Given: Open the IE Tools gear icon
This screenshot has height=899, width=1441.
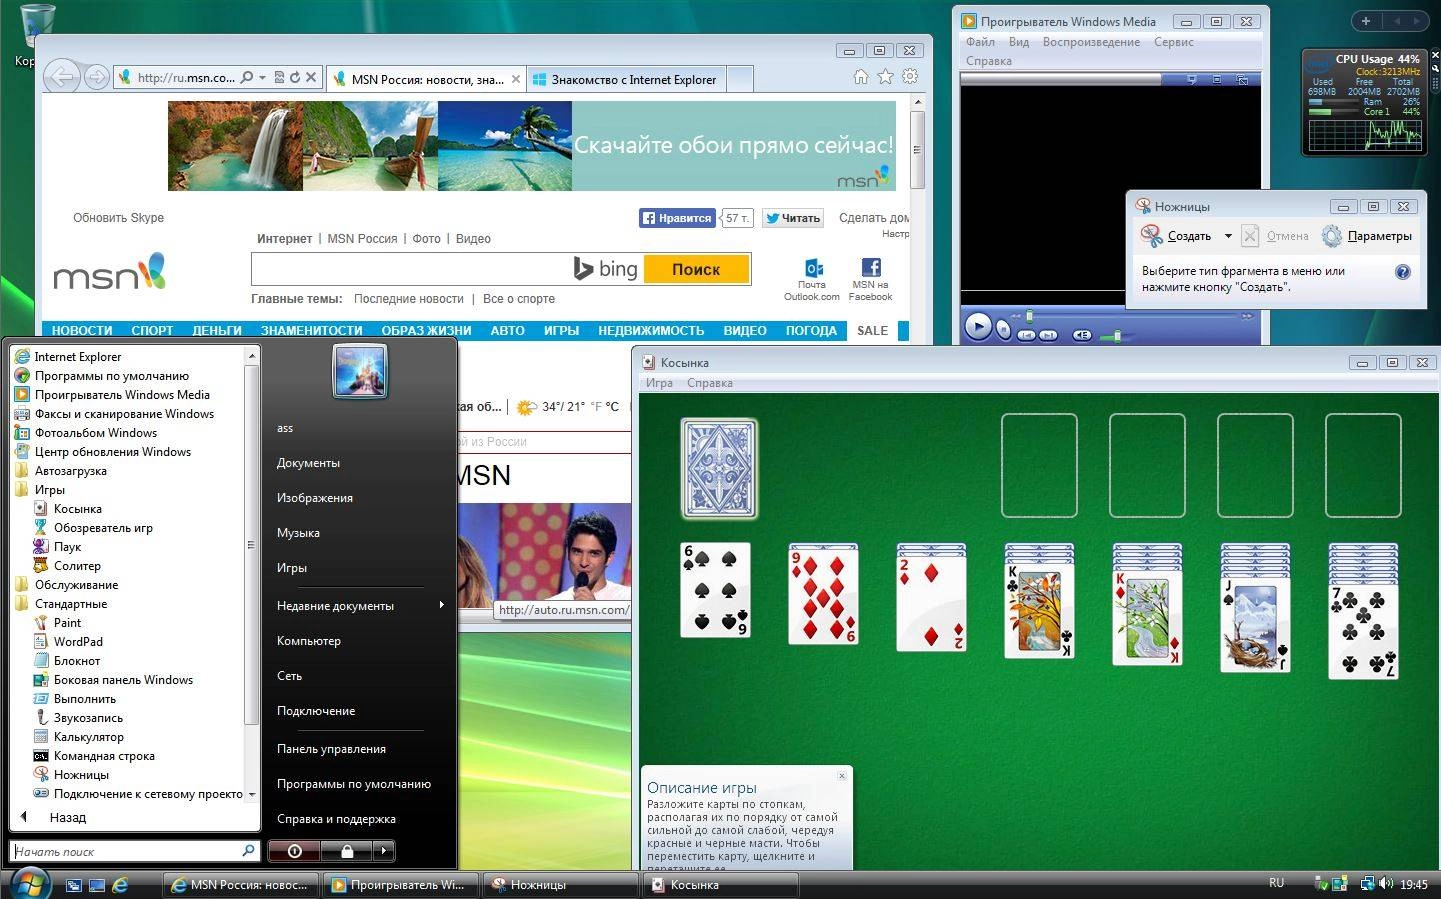Looking at the screenshot, I should (910, 77).
